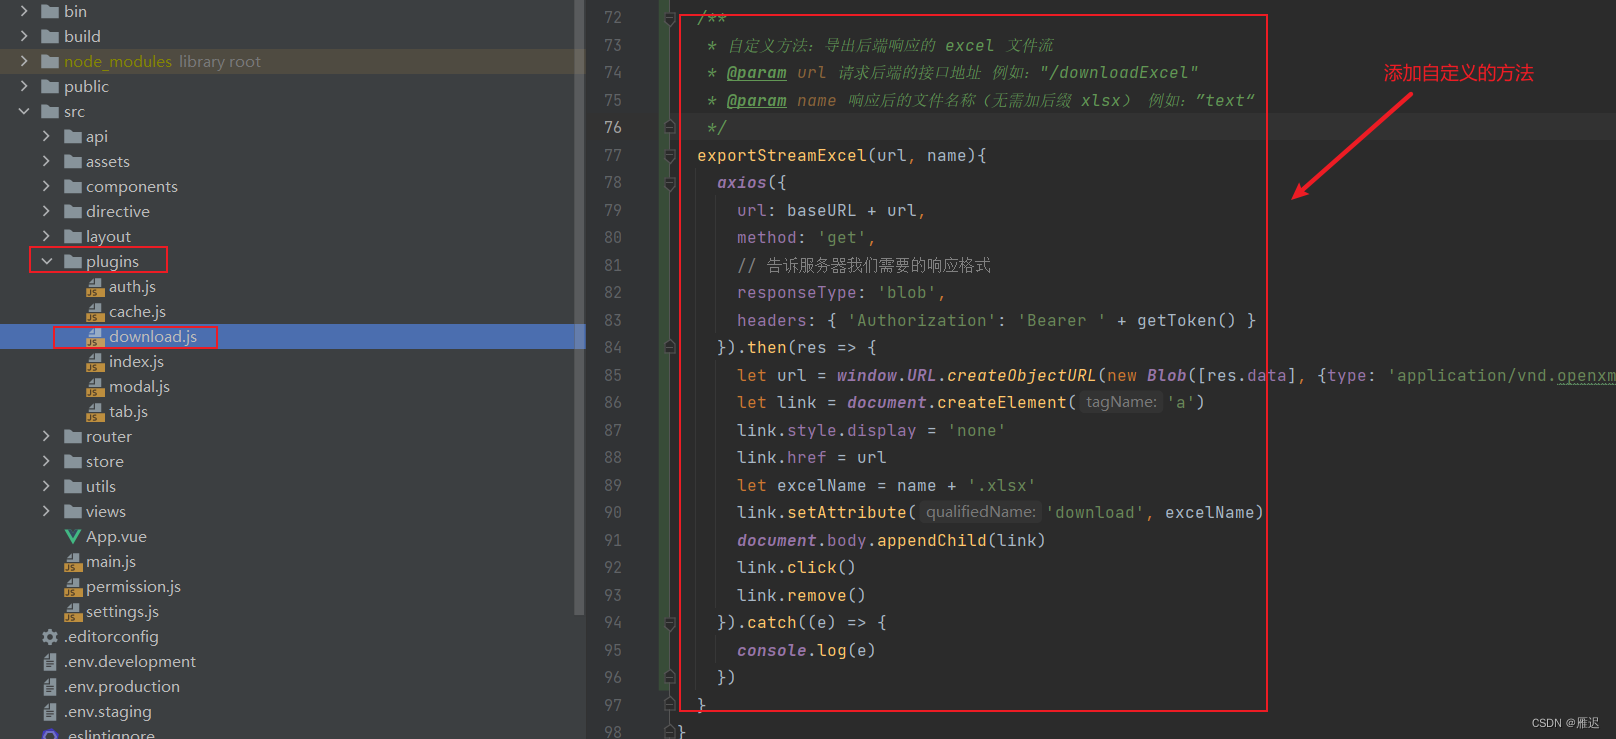This screenshot has height=739, width=1616.
Task: Expand the layout folder chevron
Action: [46, 236]
